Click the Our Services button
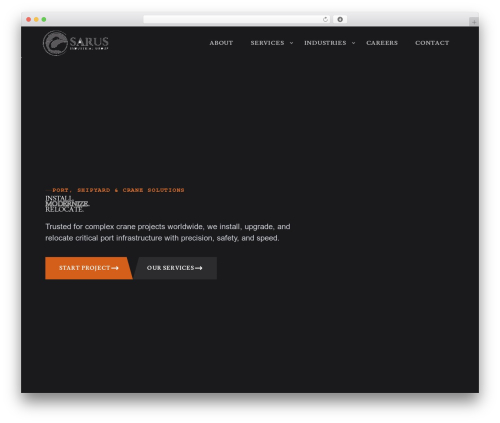Screen dimensions: 500x423 (175, 268)
